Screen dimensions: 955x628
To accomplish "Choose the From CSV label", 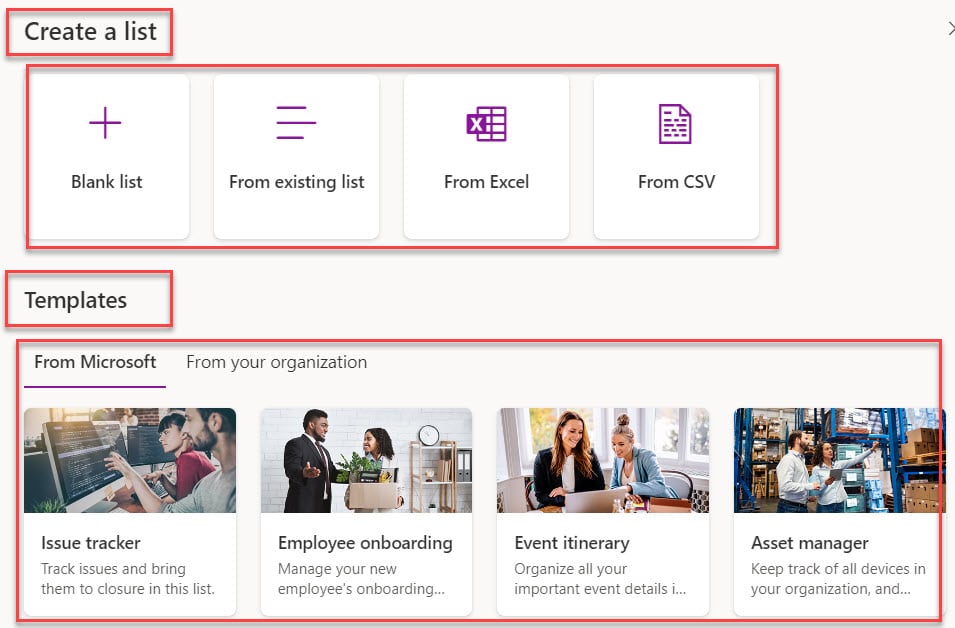I will pos(677,182).
